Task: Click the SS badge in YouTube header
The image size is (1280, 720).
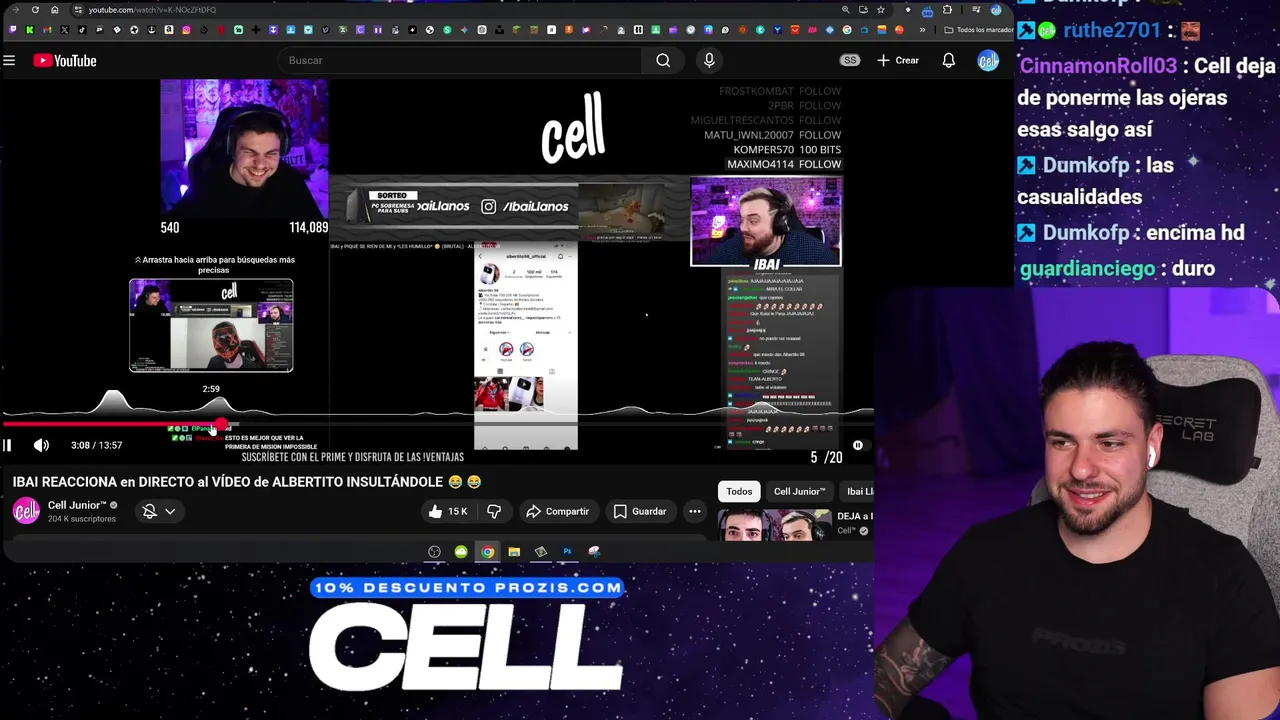Action: (x=850, y=60)
